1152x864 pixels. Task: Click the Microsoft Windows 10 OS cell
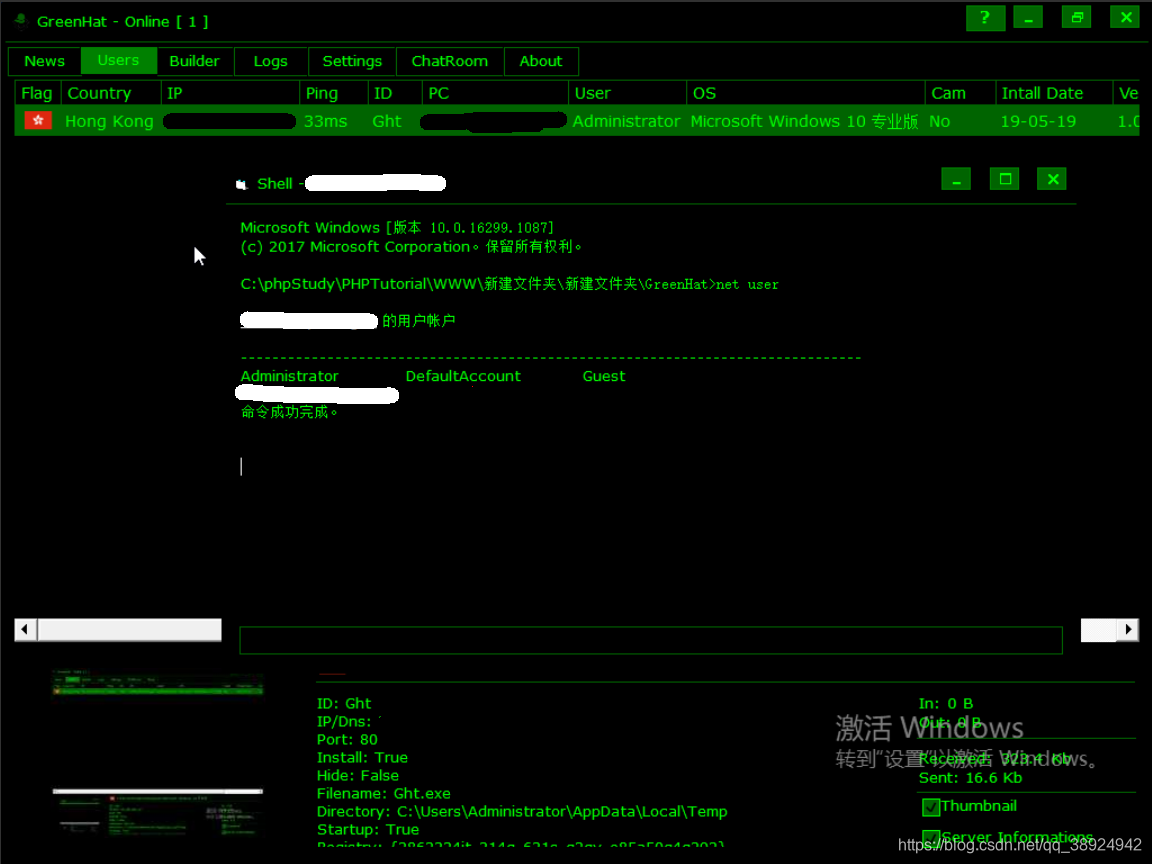[x=804, y=121]
